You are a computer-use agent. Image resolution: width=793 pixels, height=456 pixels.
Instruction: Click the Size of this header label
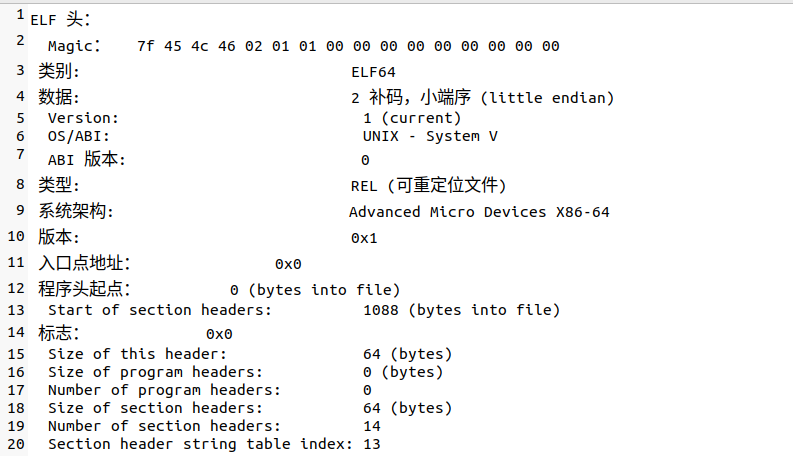137,354
